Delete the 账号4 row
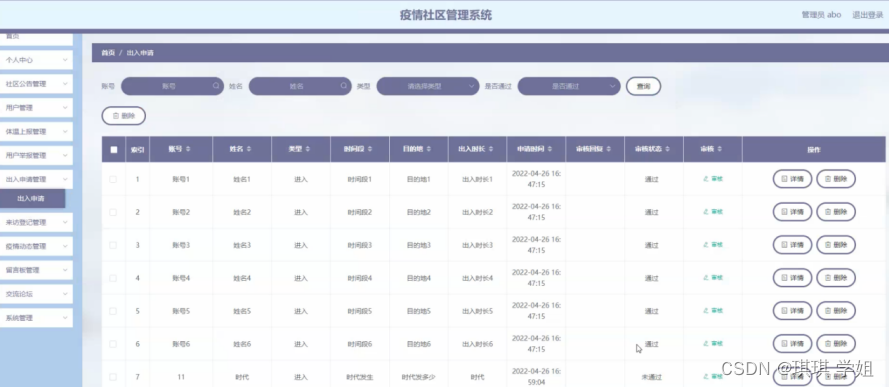 tap(836, 278)
